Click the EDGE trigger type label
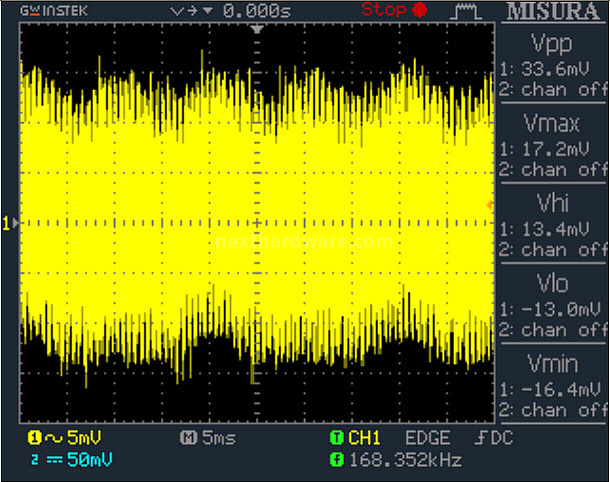The height and width of the screenshot is (482, 610). click(x=428, y=438)
